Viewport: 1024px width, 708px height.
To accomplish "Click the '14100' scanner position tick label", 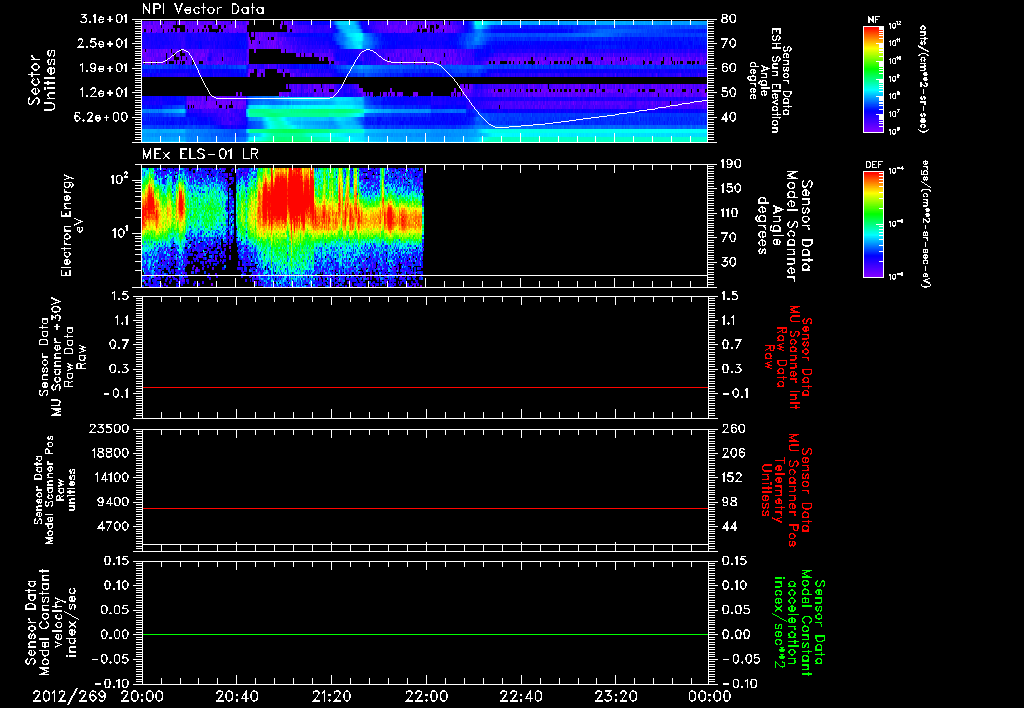I will pos(108,477).
